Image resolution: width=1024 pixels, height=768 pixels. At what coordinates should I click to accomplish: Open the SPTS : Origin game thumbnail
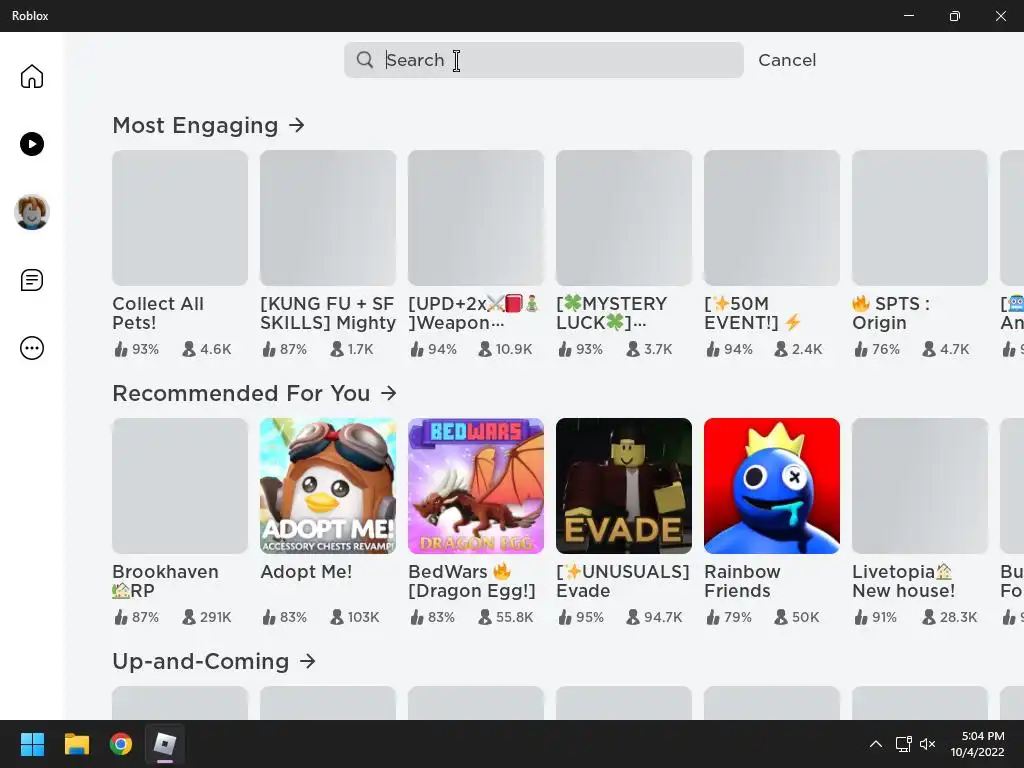point(920,217)
